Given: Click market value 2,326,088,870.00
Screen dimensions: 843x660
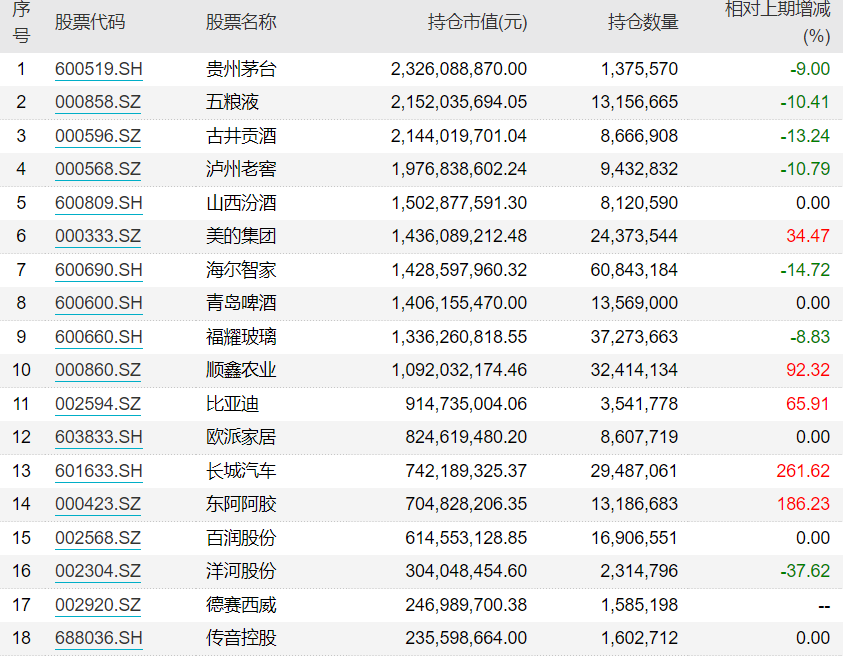Looking at the screenshot, I should click(x=459, y=69).
